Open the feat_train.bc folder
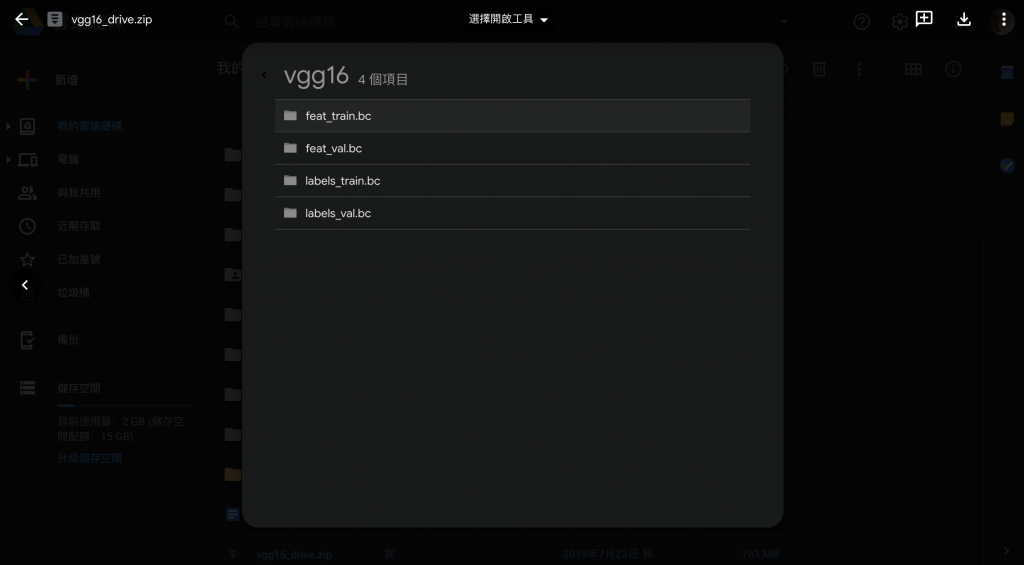Viewport: 1024px width, 565px height. pos(513,116)
